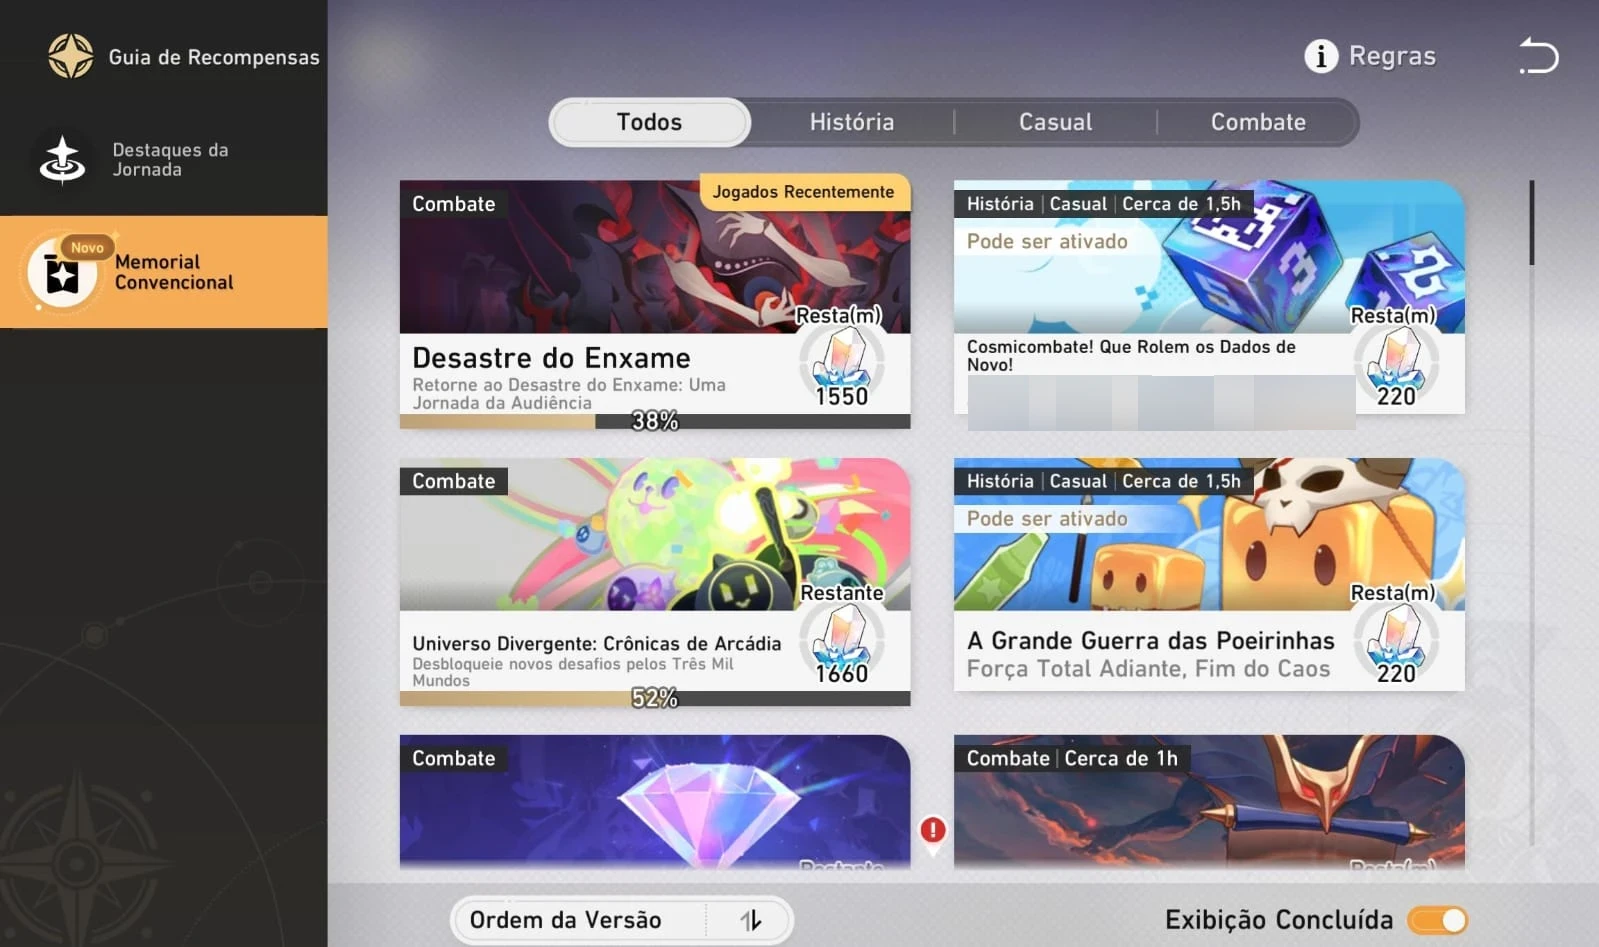1599x947 pixels.
Task: Open Universo Divergente: Crônicas de Arcádia title
Action: [x=597, y=644]
